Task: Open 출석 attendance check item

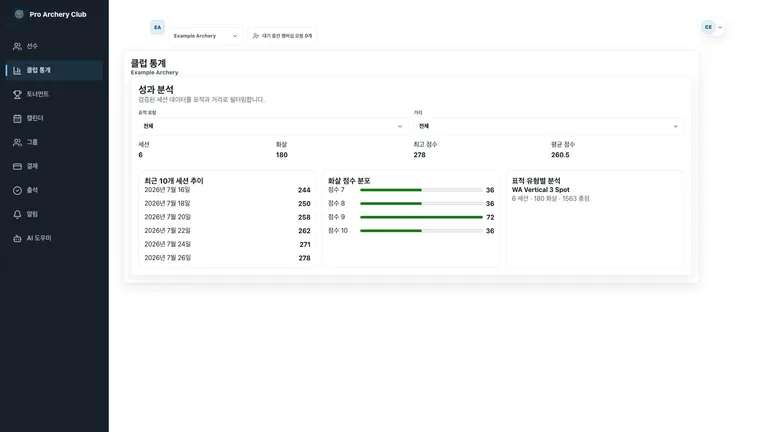Action: (54, 190)
